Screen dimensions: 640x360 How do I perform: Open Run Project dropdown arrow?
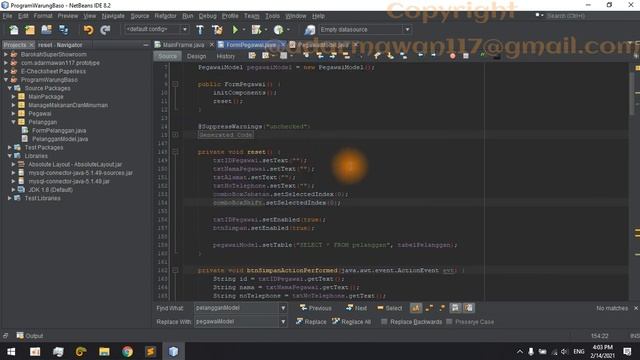(244, 30)
